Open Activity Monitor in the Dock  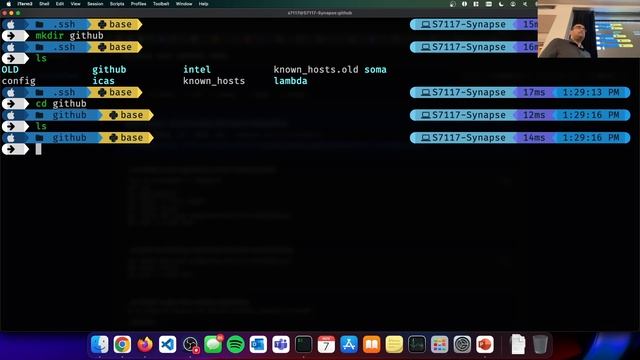pos(417,344)
